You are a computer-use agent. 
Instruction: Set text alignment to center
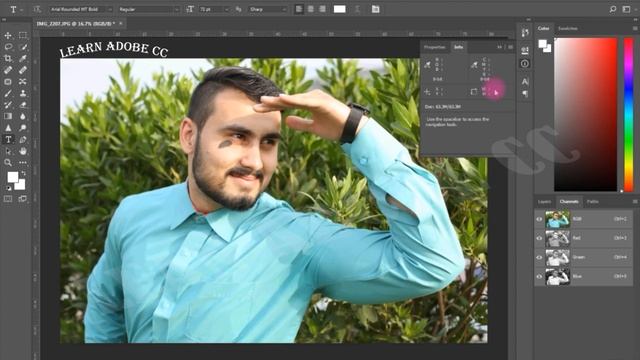coord(311,9)
